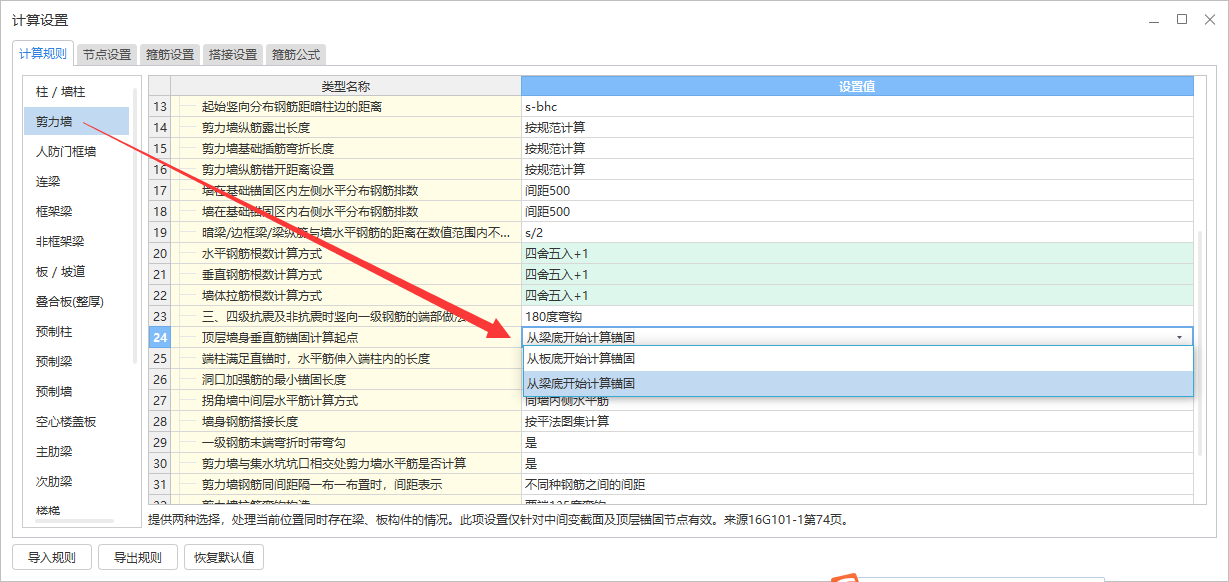Select the 水平钢筋根数计算方式 row name
Screen dimensions: 1229x582
click(x=262, y=253)
